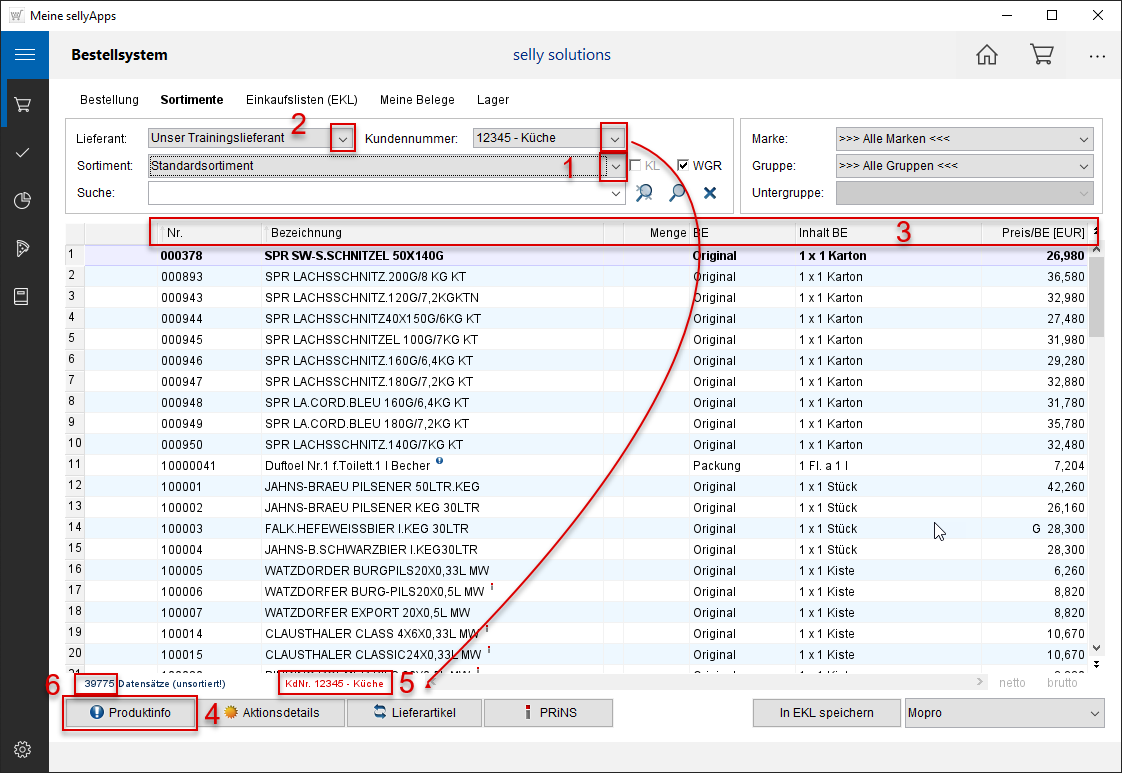Click the checkmark icon in left sidebar

coord(24,152)
